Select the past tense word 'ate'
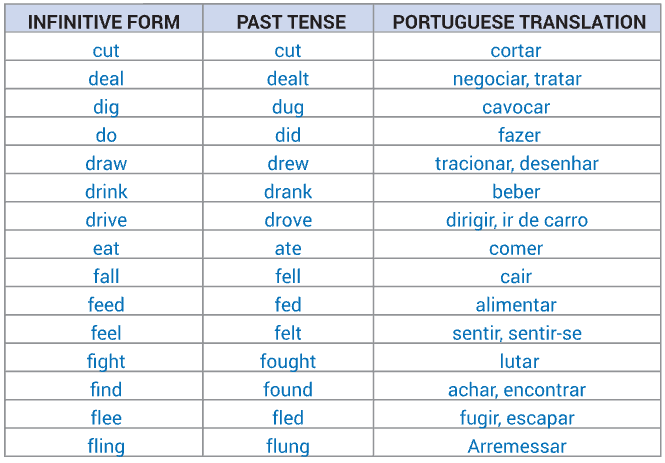This screenshot has height=463, width=665. (x=288, y=248)
